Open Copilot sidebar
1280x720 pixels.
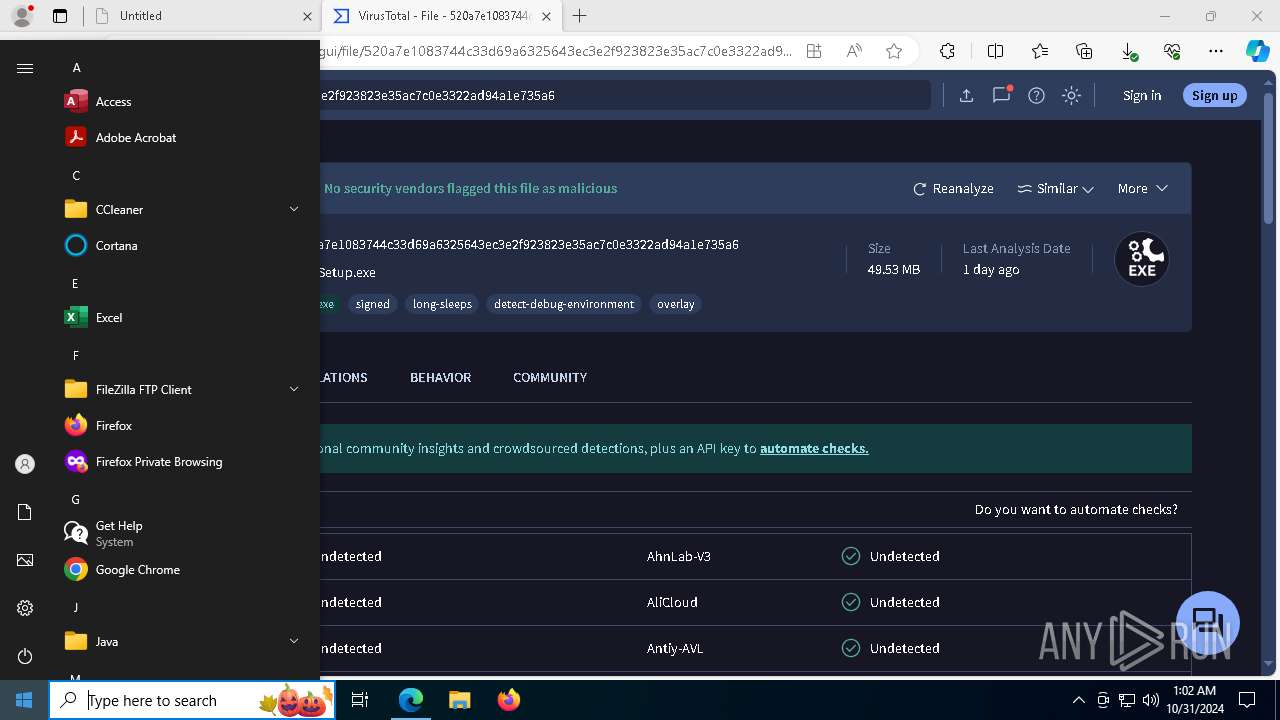(x=1257, y=51)
